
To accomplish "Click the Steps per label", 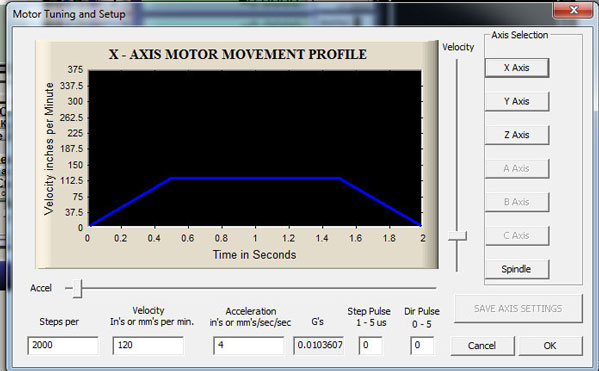I will [59, 322].
